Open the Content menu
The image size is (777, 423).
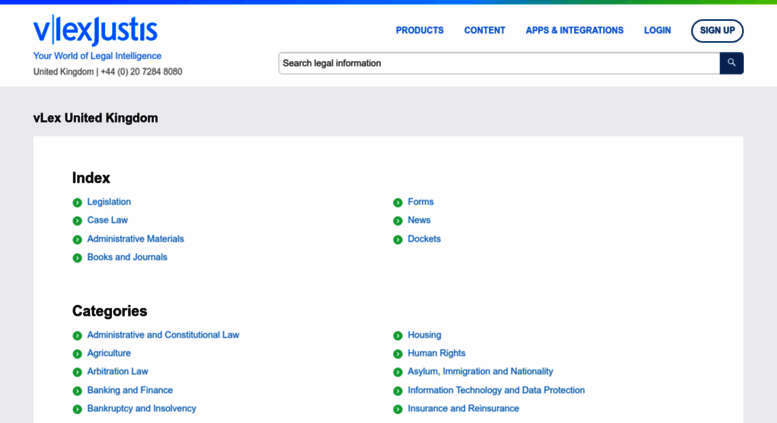pos(485,31)
